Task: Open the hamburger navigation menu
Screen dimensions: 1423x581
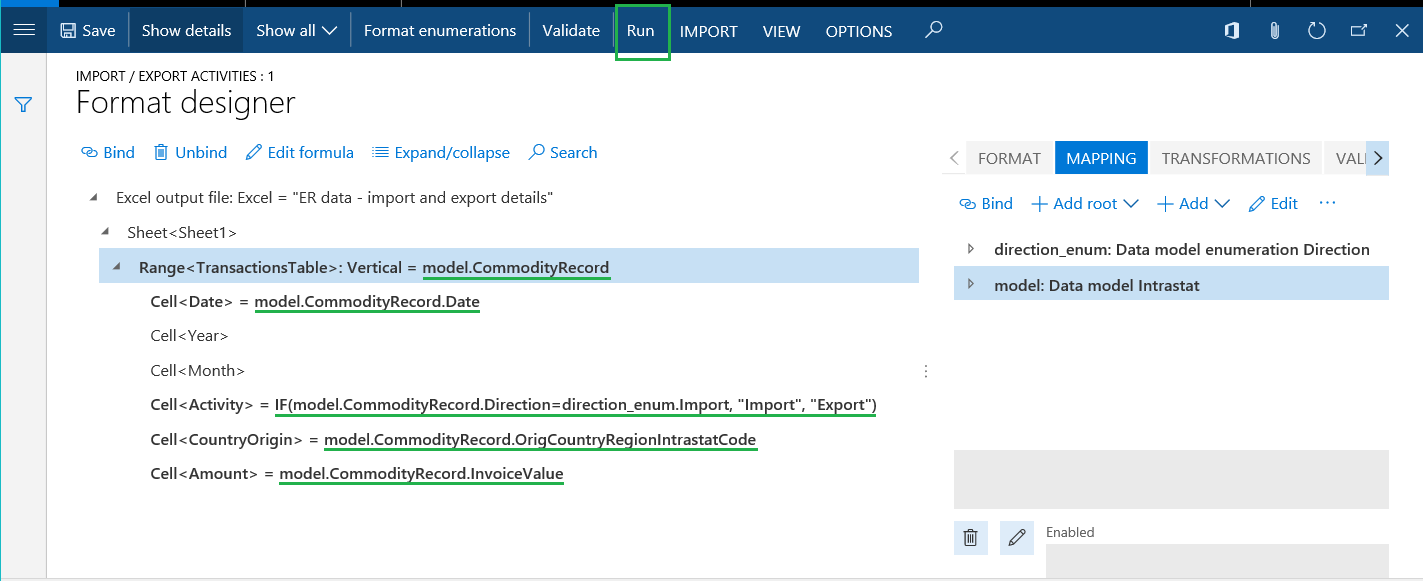Action: point(24,30)
